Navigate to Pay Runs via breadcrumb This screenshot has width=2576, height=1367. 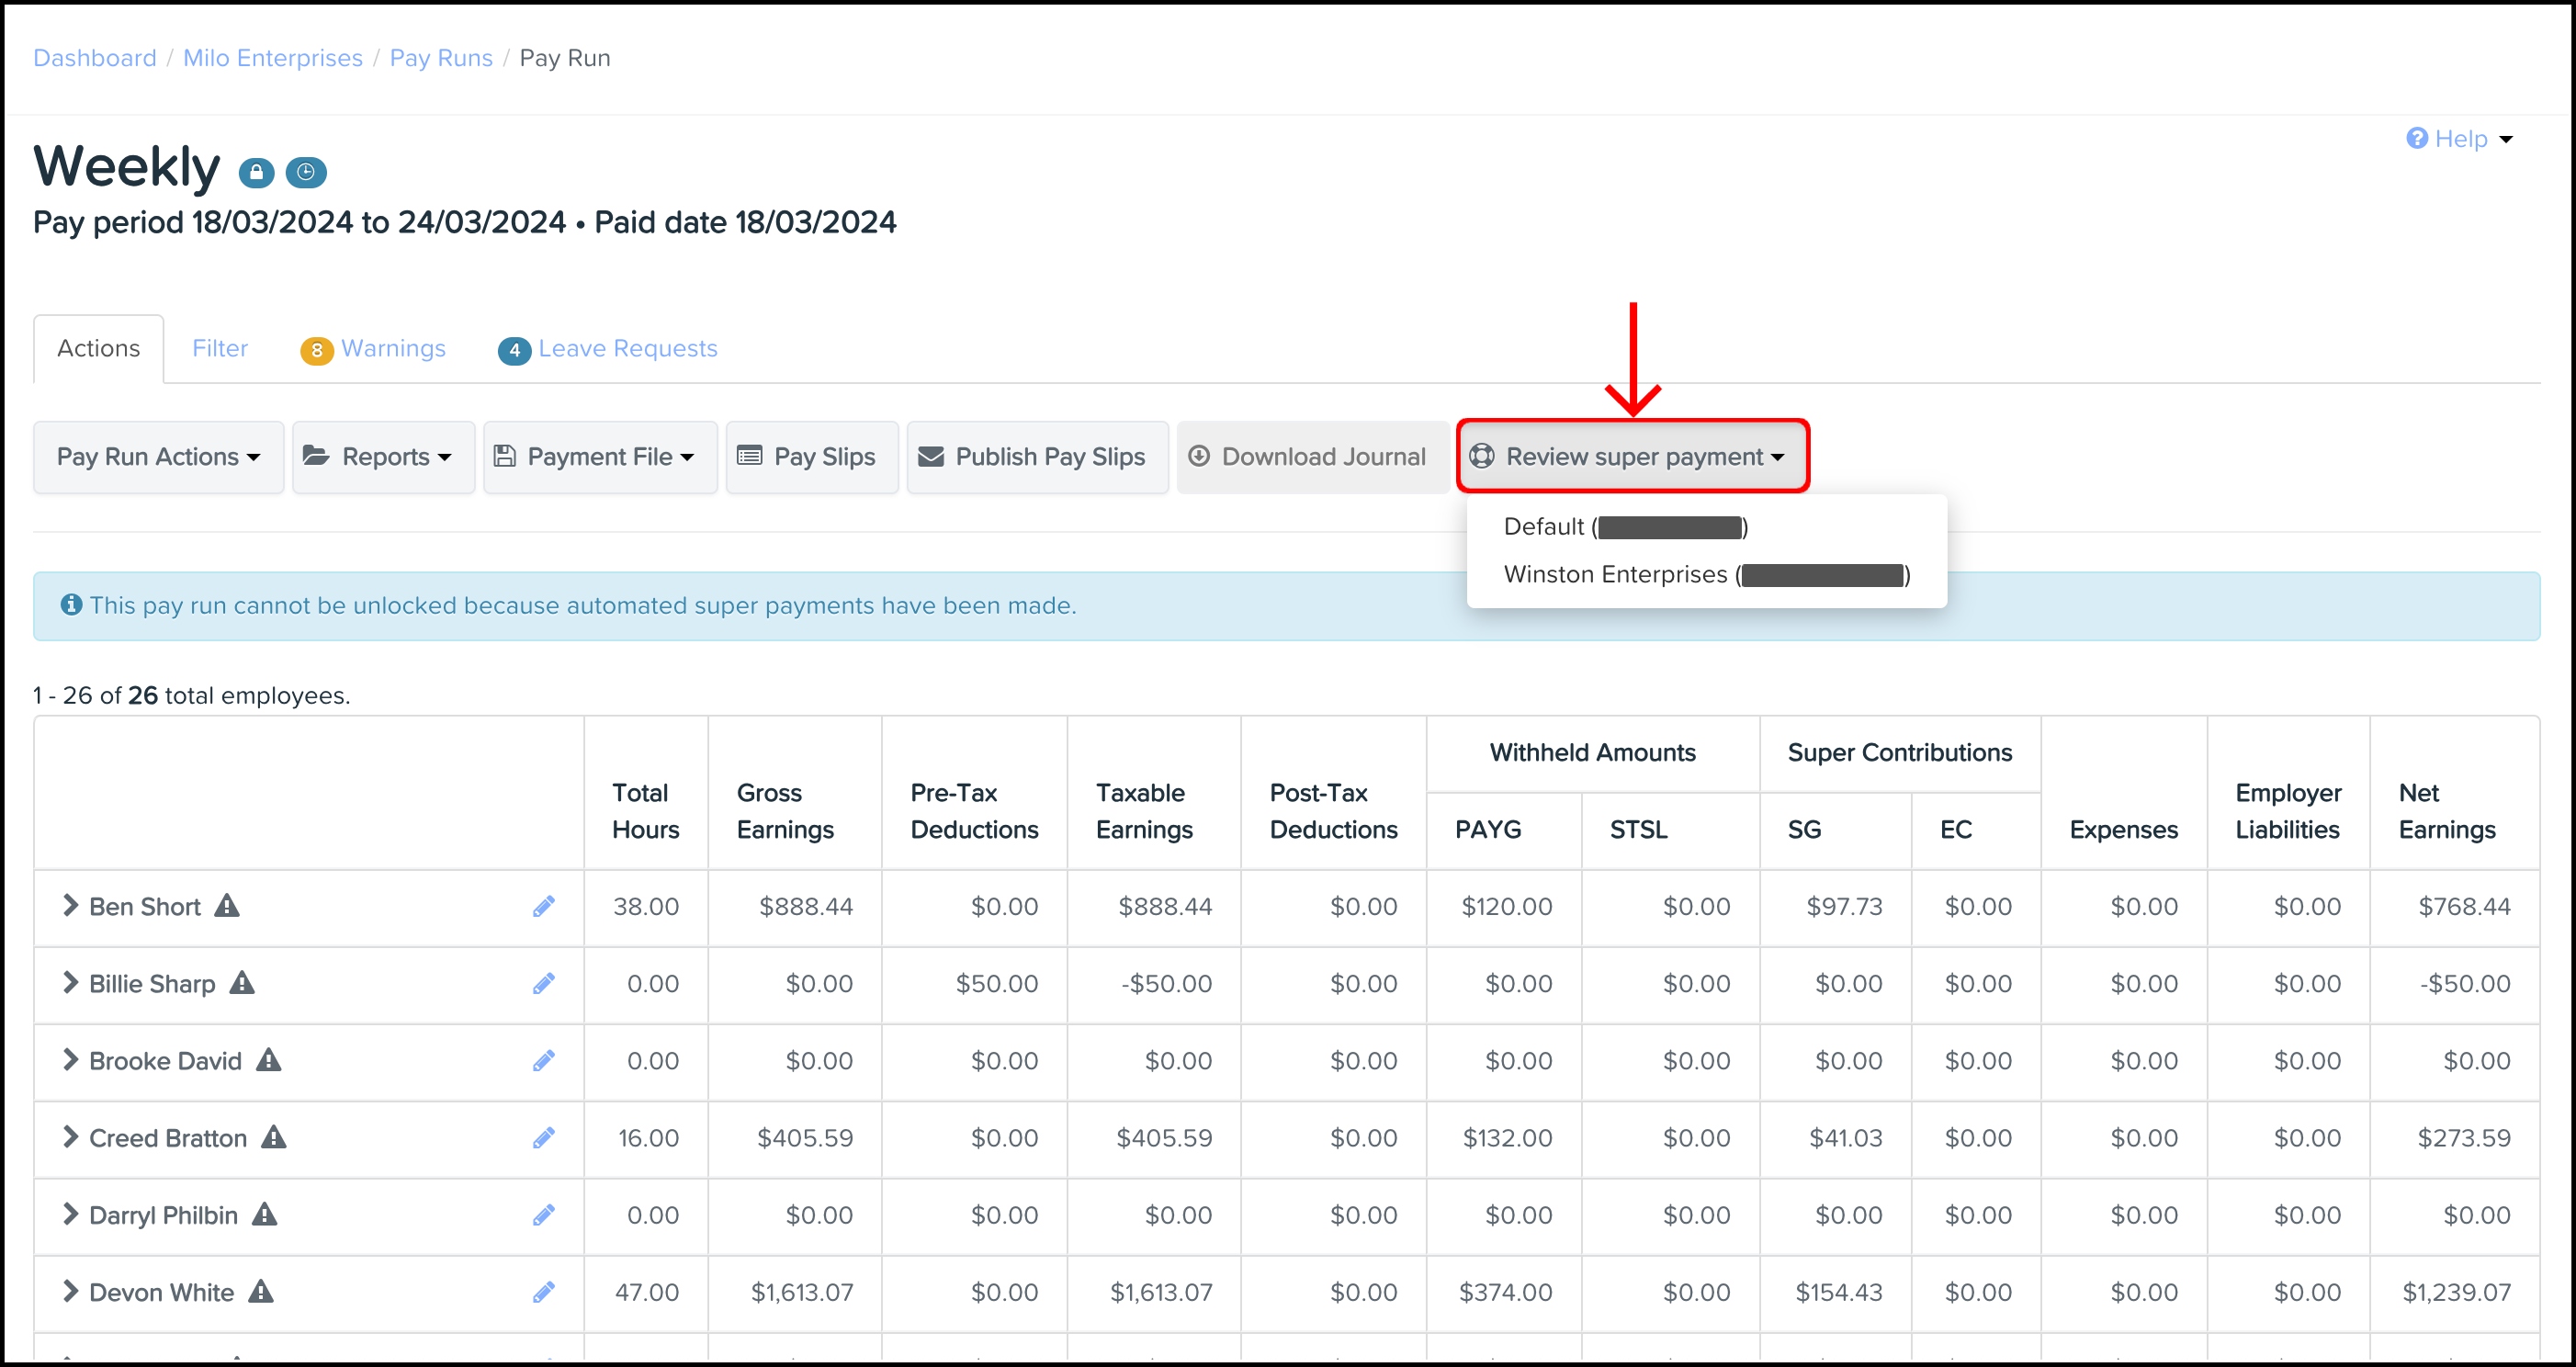[x=441, y=57]
